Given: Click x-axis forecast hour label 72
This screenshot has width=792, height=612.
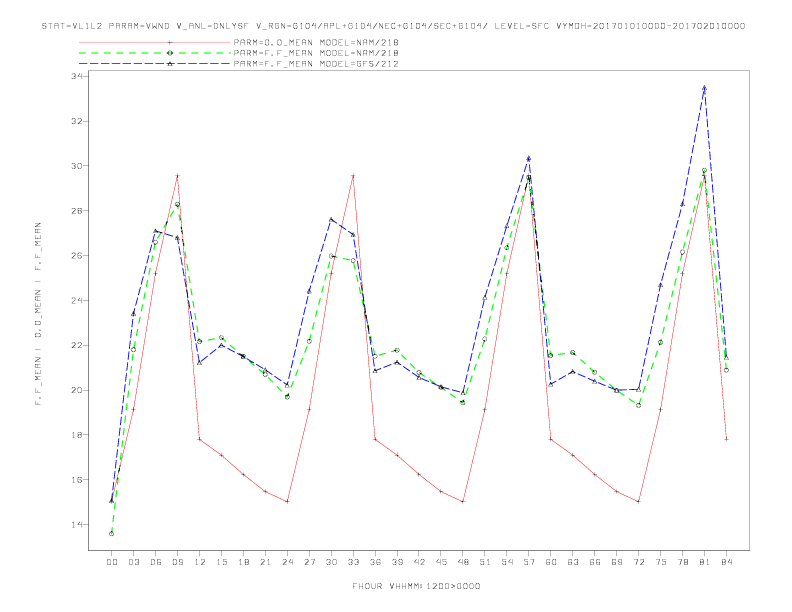Looking at the screenshot, I should point(638,562).
